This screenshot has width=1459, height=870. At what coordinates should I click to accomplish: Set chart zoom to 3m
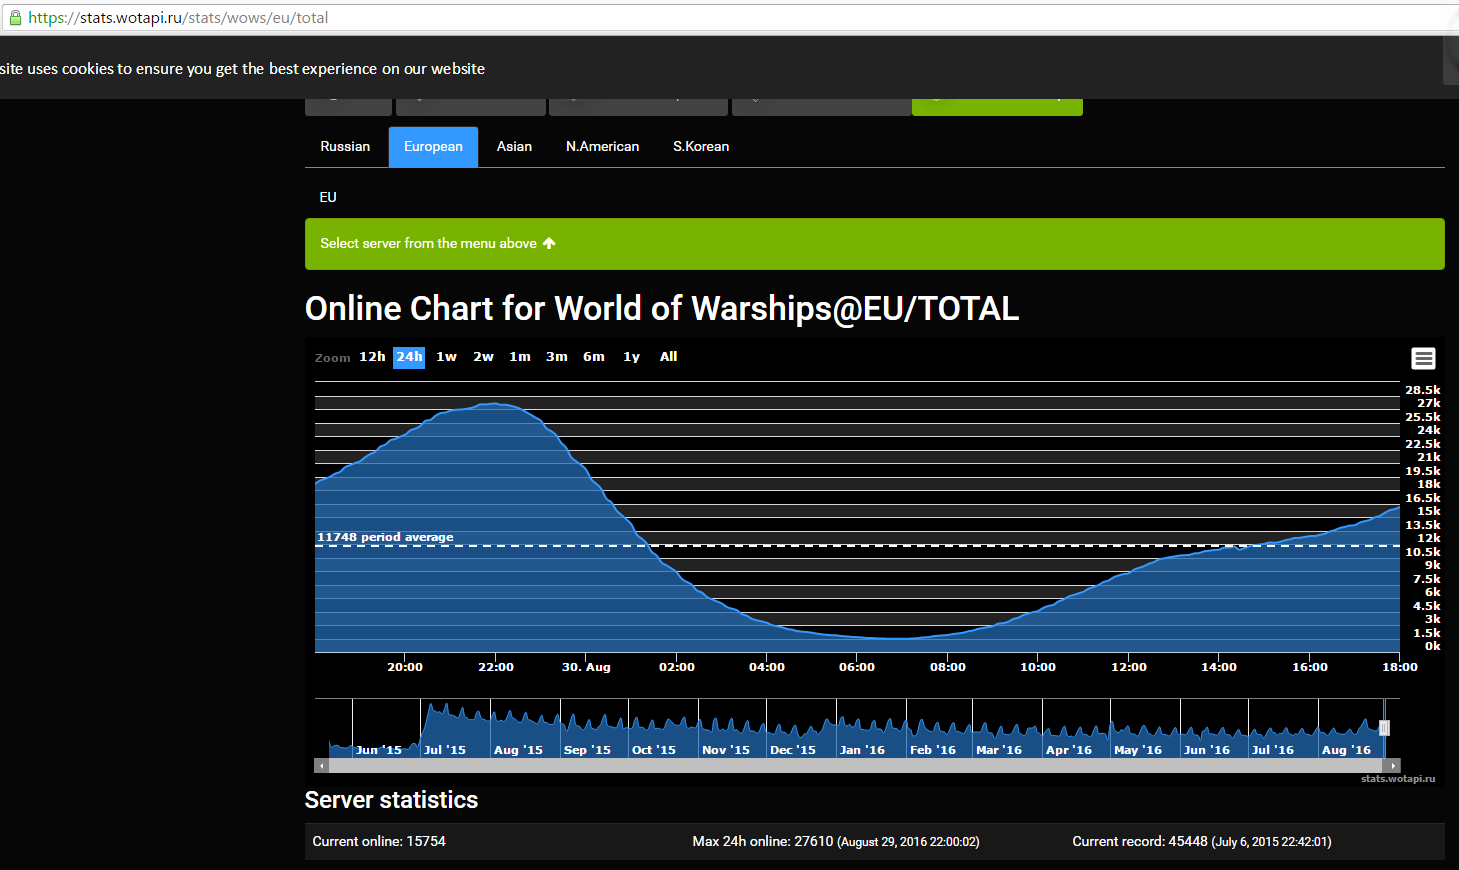557,357
